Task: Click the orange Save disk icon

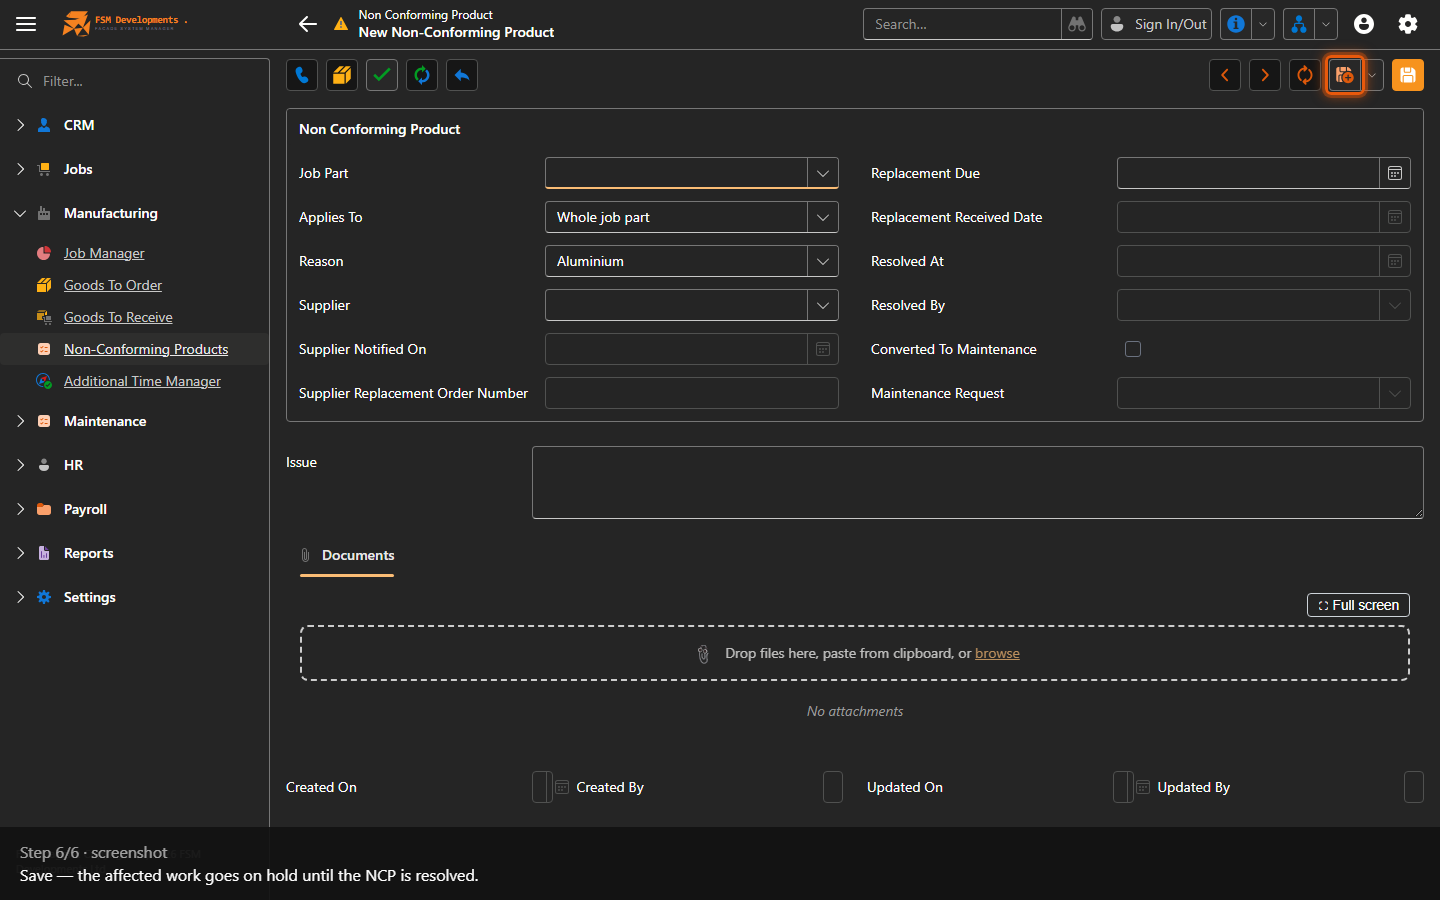Action: 1407,75
